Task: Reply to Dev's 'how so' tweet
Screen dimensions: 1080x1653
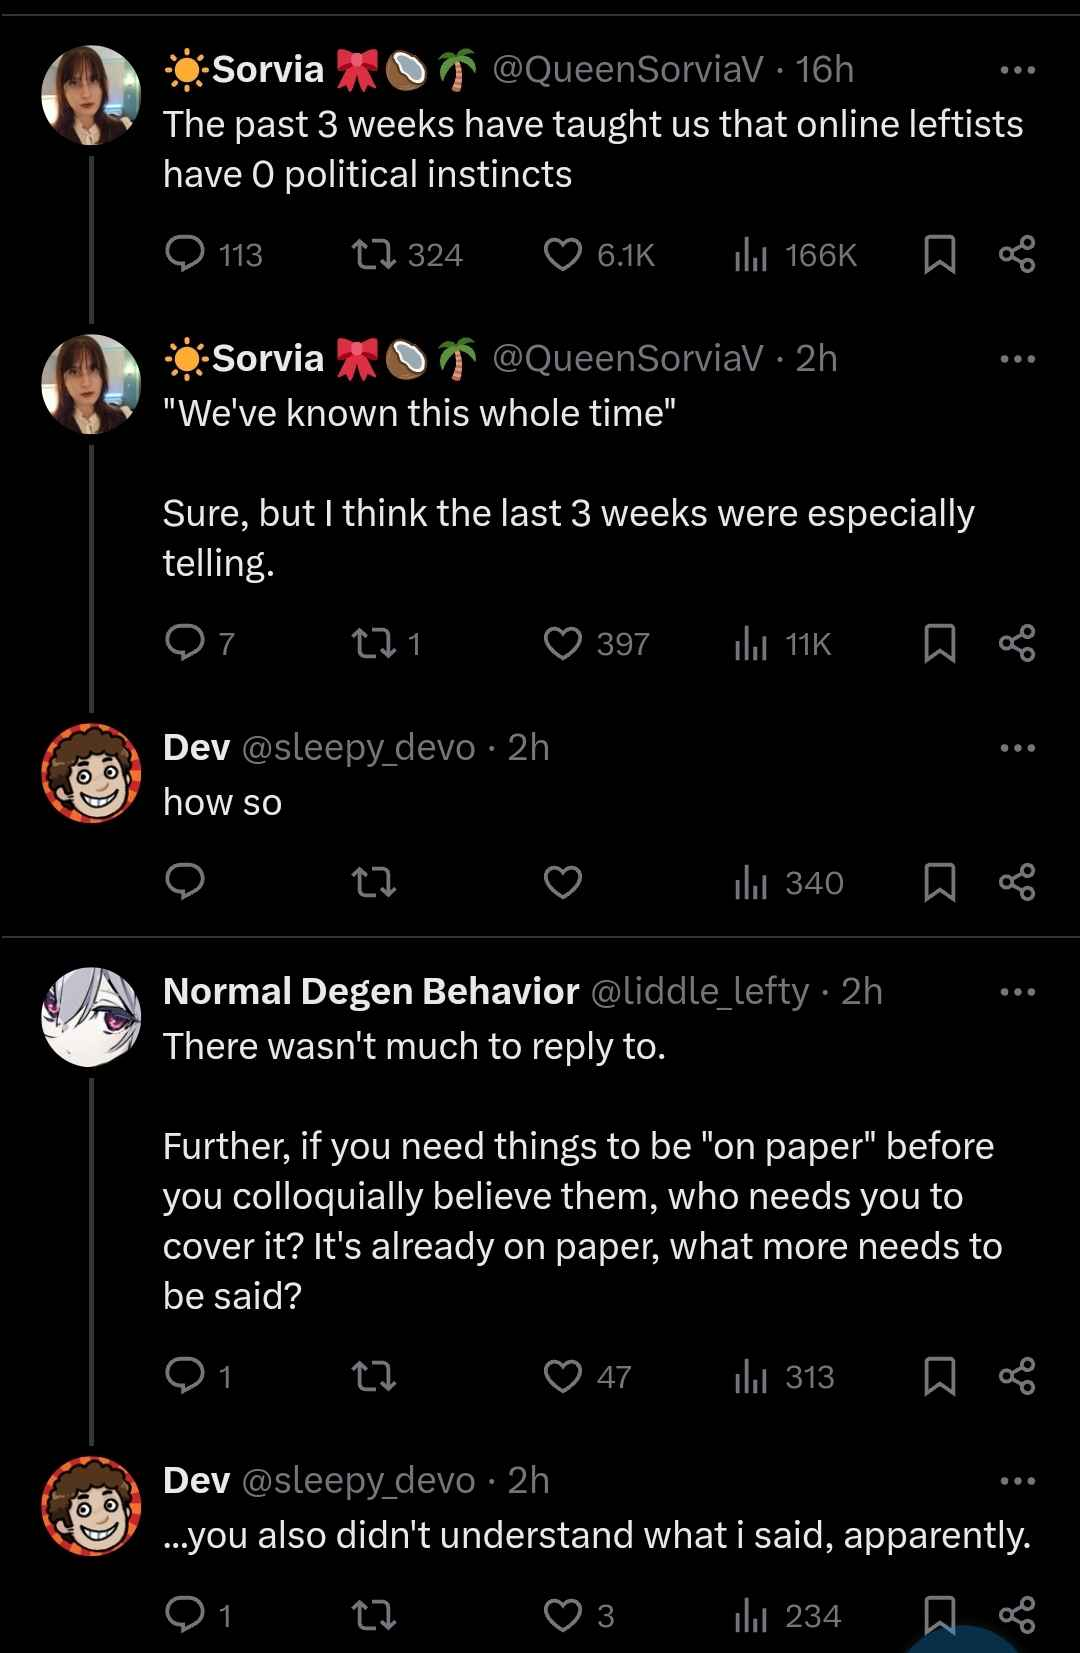Action: pyautogui.click(x=185, y=882)
